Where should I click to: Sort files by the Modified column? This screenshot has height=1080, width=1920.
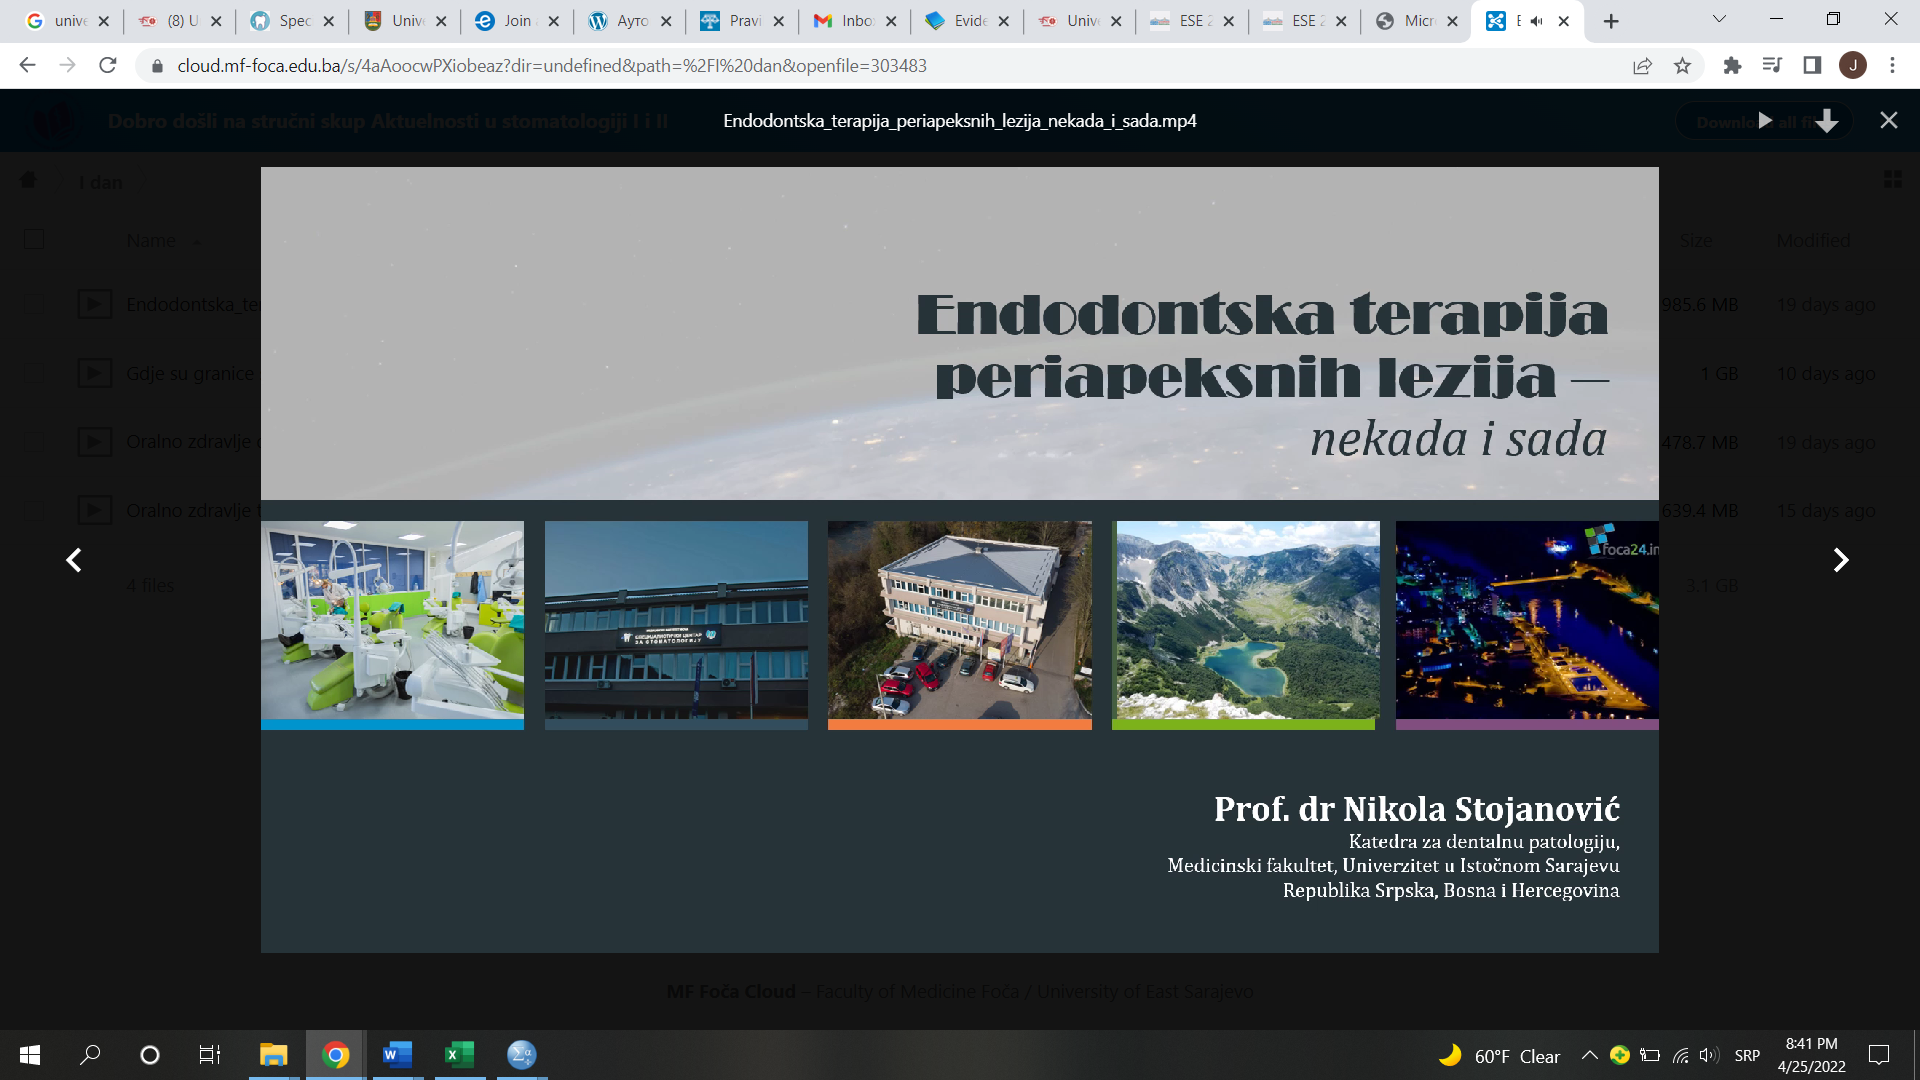pos(1813,240)
